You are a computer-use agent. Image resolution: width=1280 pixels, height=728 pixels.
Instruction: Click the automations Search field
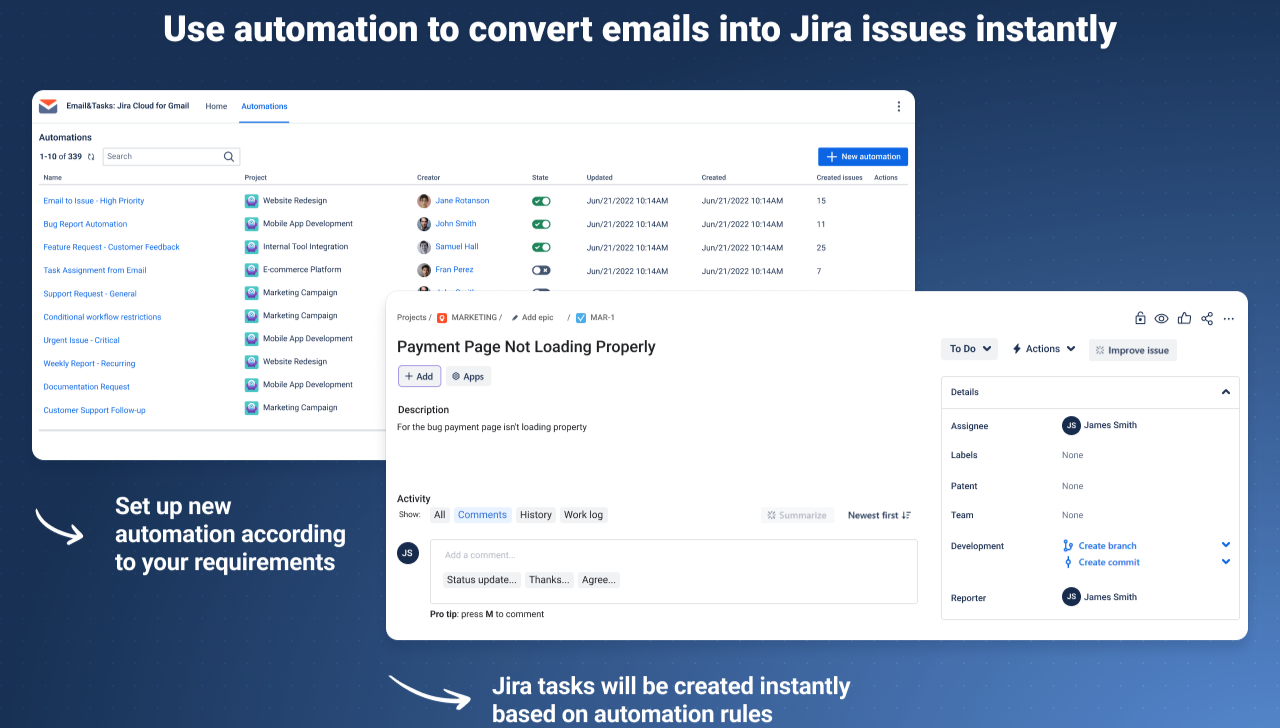coord(171,157)
